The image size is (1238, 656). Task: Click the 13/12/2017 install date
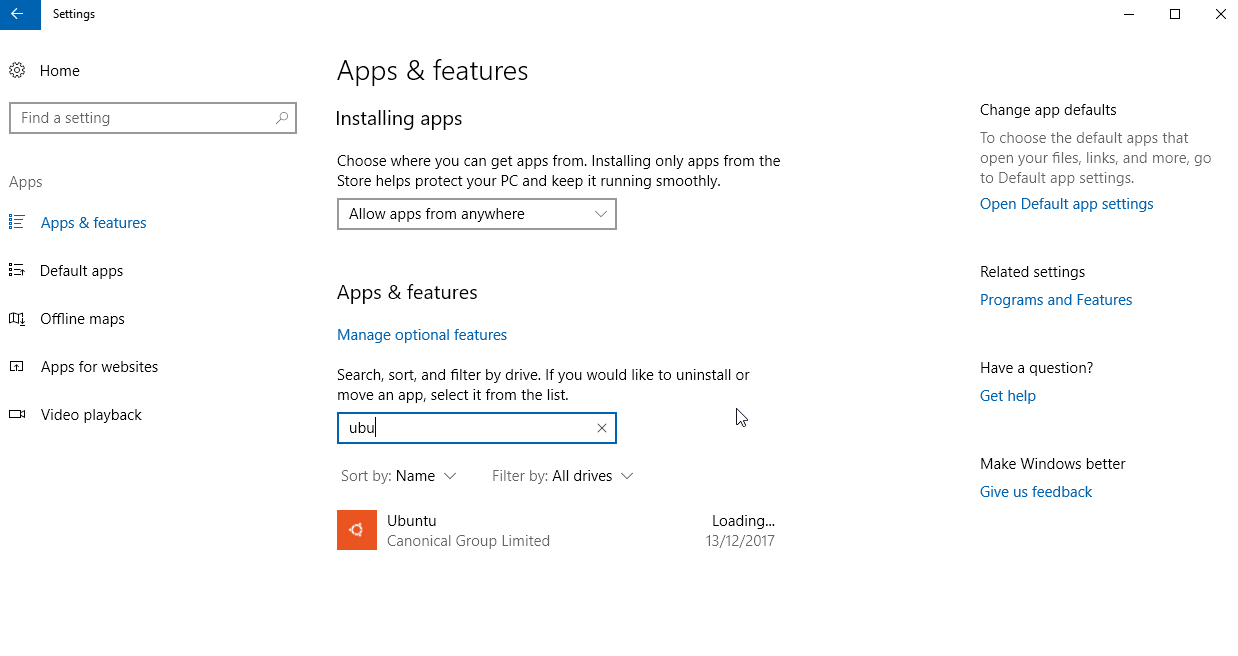point(740,541)
